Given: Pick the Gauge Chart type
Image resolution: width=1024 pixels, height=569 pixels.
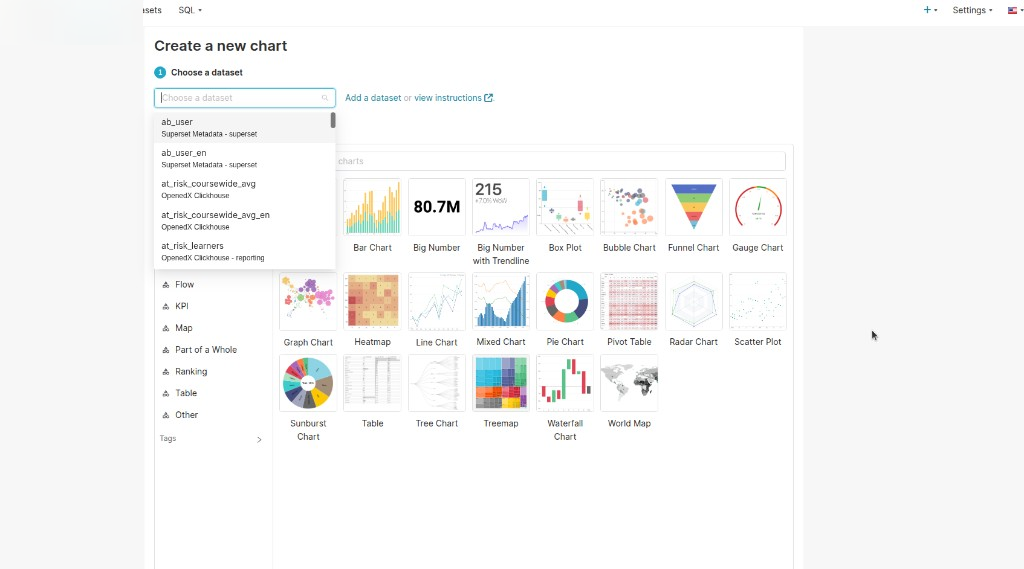Looking at the screenshot, I should 758,207.
